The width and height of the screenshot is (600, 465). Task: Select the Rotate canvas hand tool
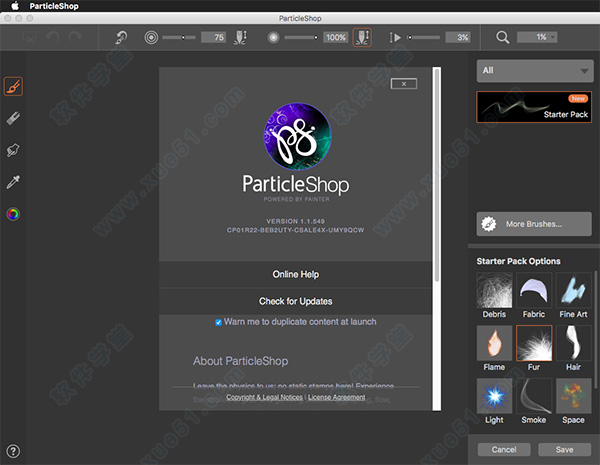click(13, 150)
